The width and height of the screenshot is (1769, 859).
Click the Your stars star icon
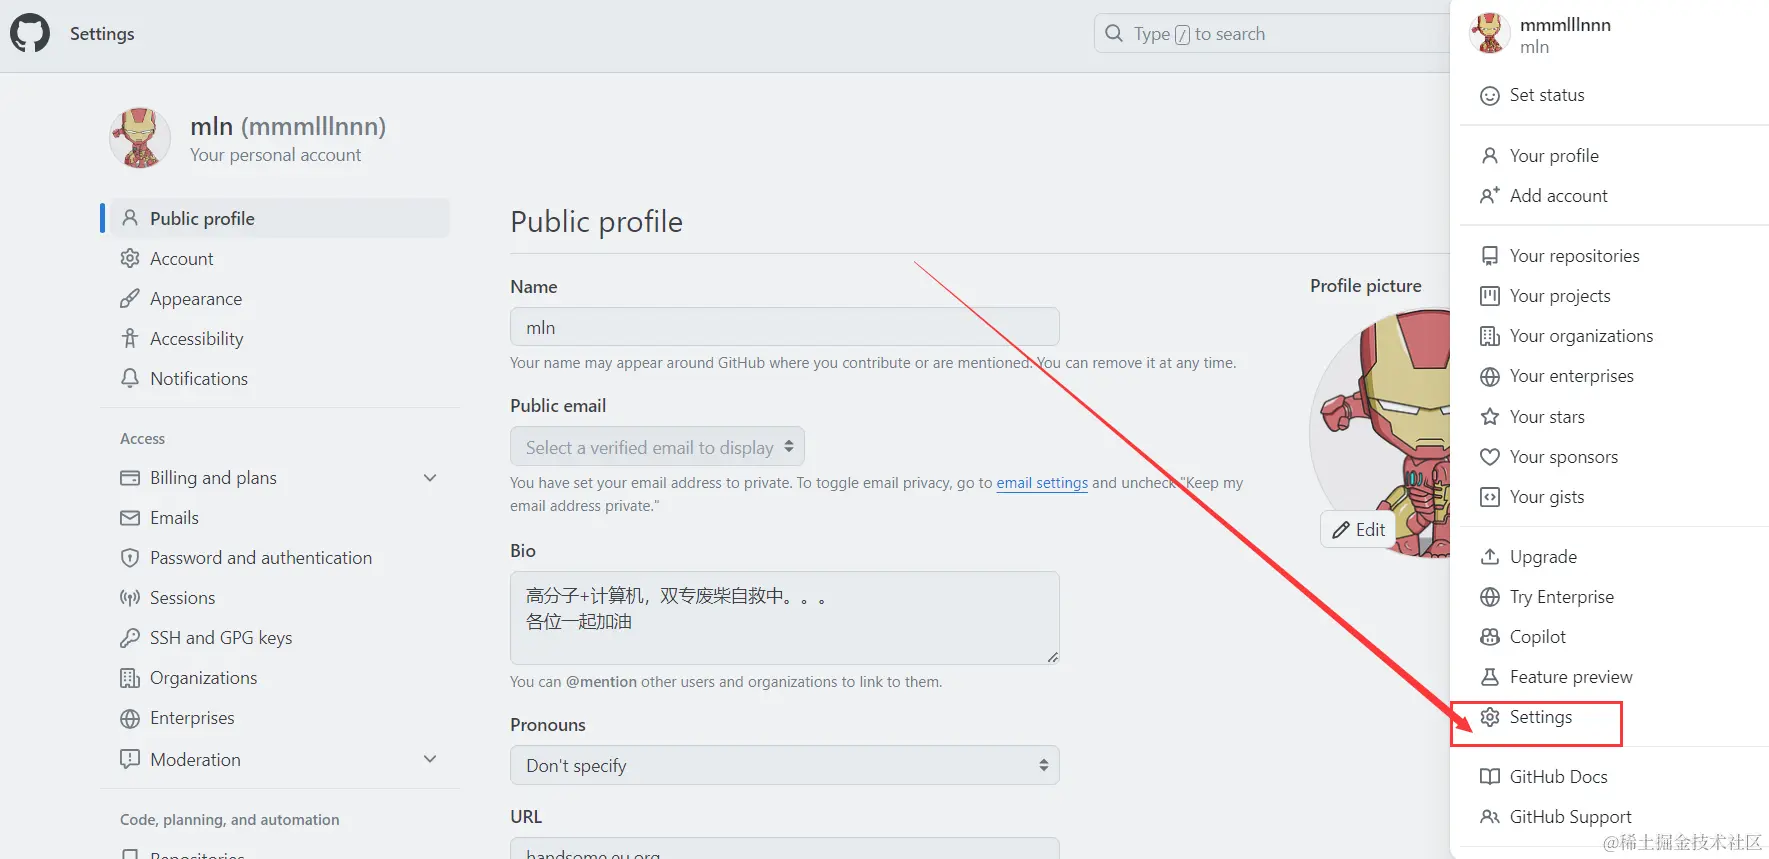pos(1490,417)
